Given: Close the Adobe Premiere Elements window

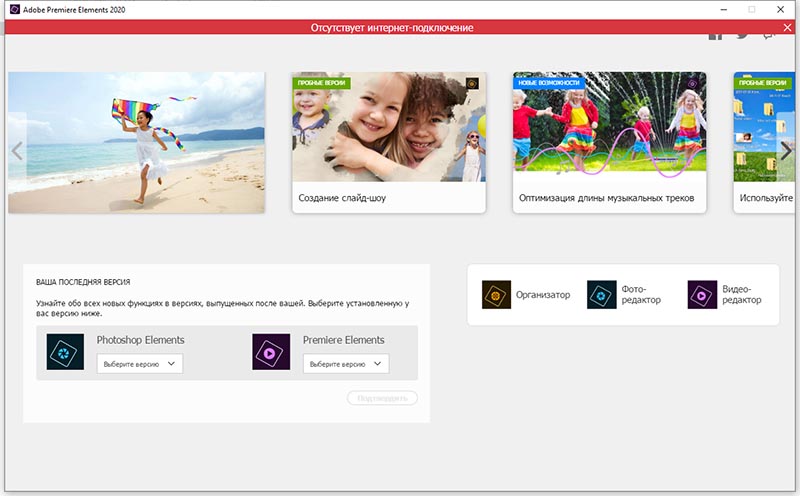Looking at the screenshot, I should pyautogui.click(x=780, y=9).
